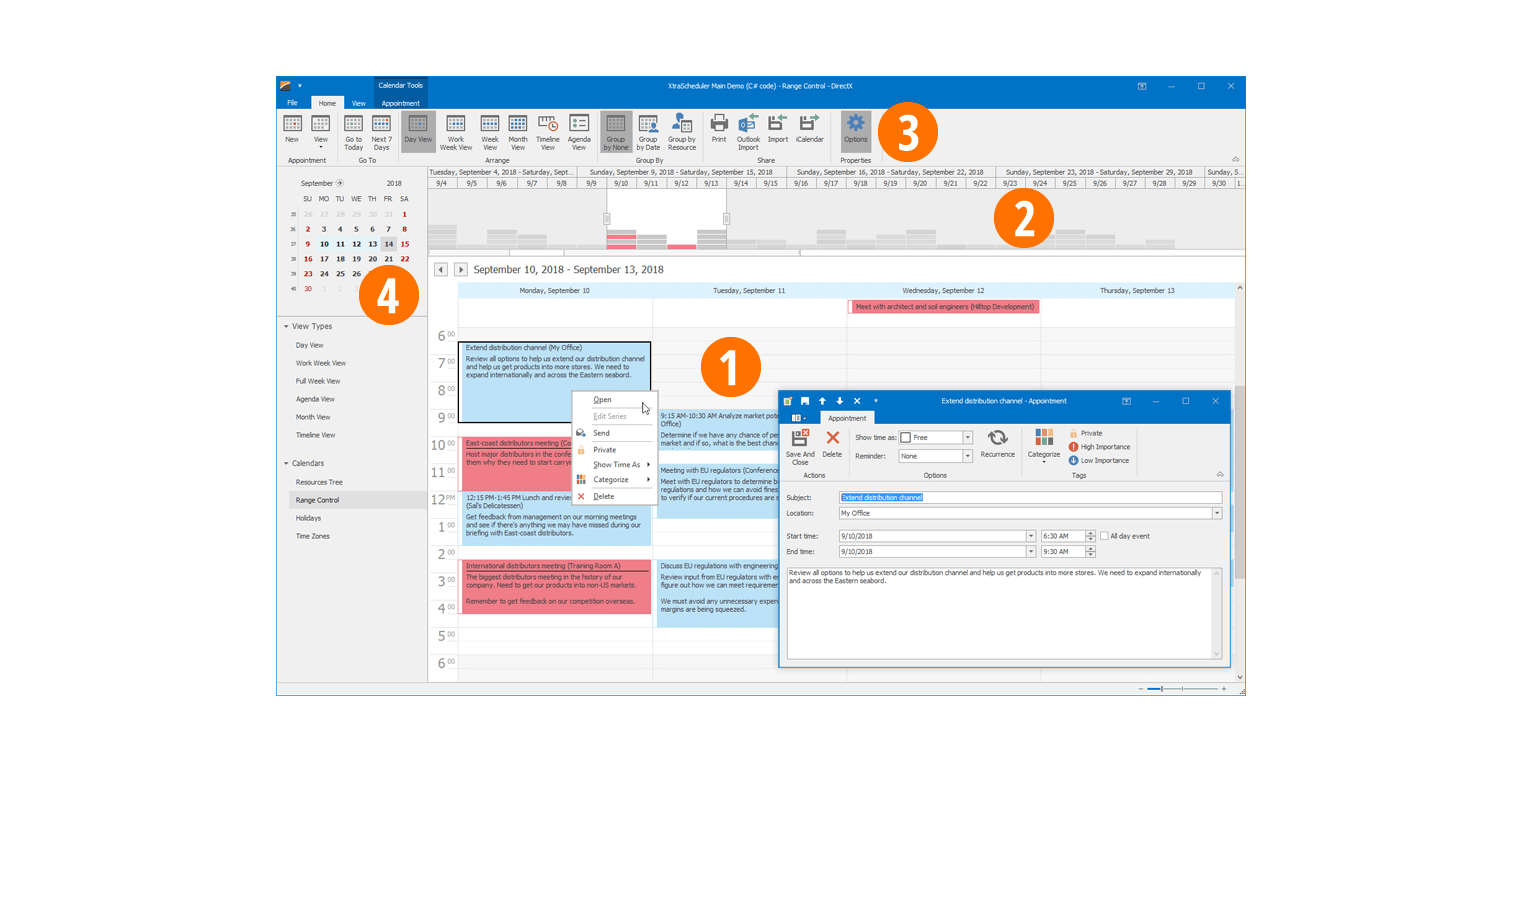1520x906 pixels.
Task: Collapse the View Types group
Action: (286, 327)
